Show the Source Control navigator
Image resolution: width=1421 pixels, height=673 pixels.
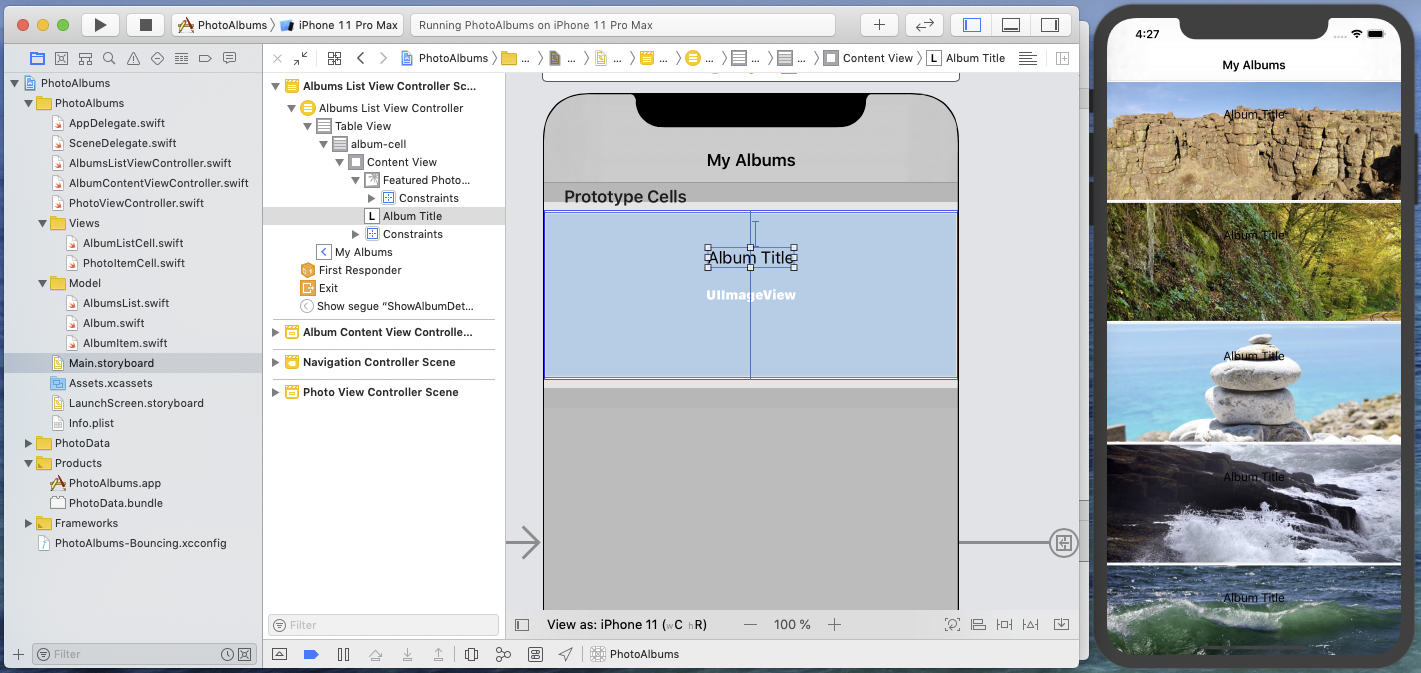point(61,58)
